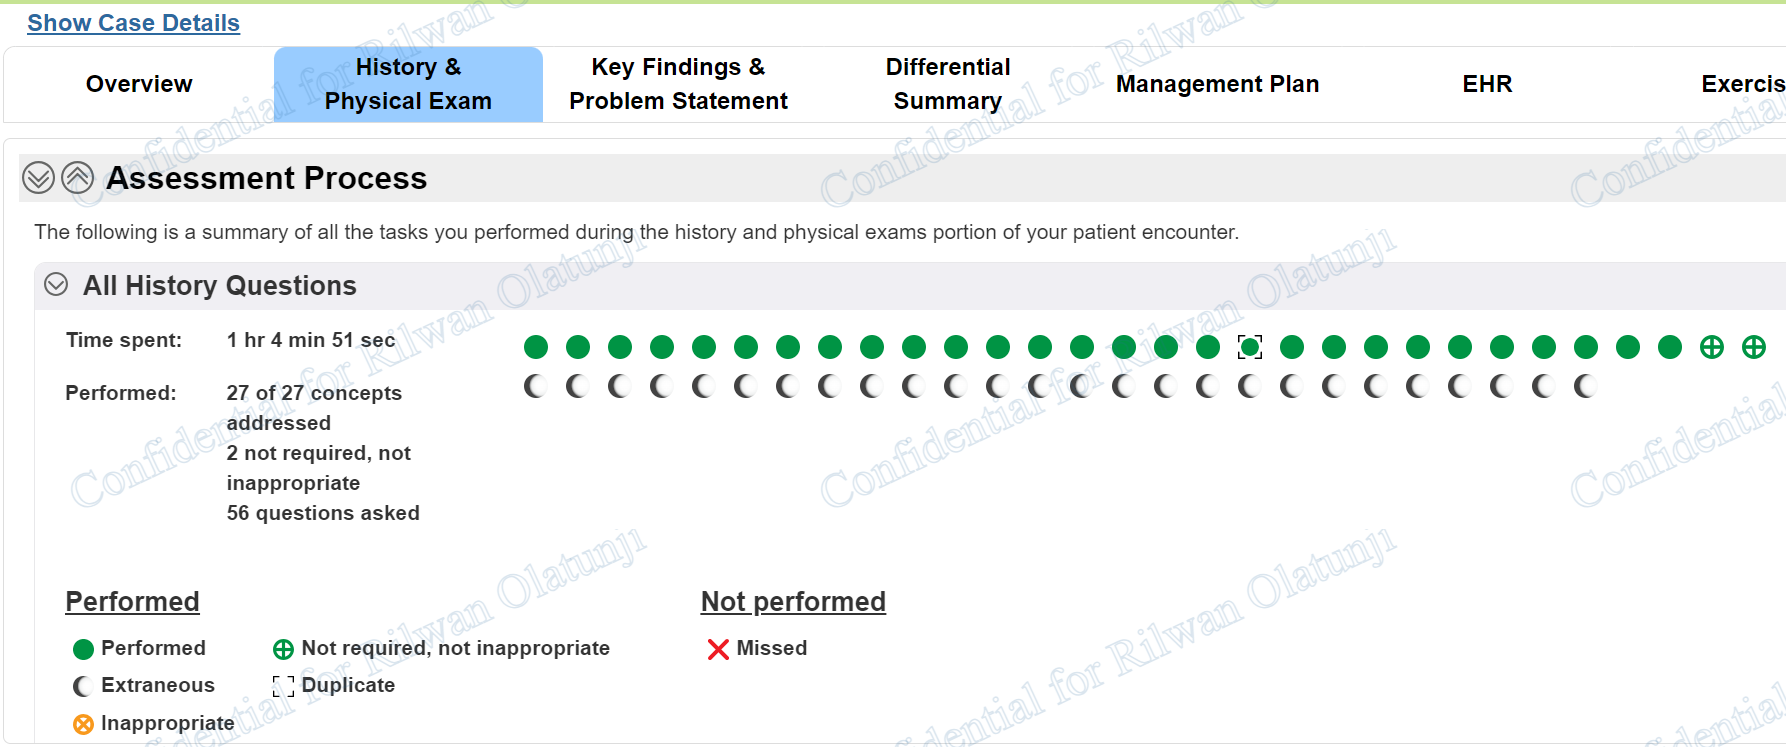Switch to Key Findings & Problem Statement tab
This screenshot has height=747, width=1786.
[x=678, y=84]
